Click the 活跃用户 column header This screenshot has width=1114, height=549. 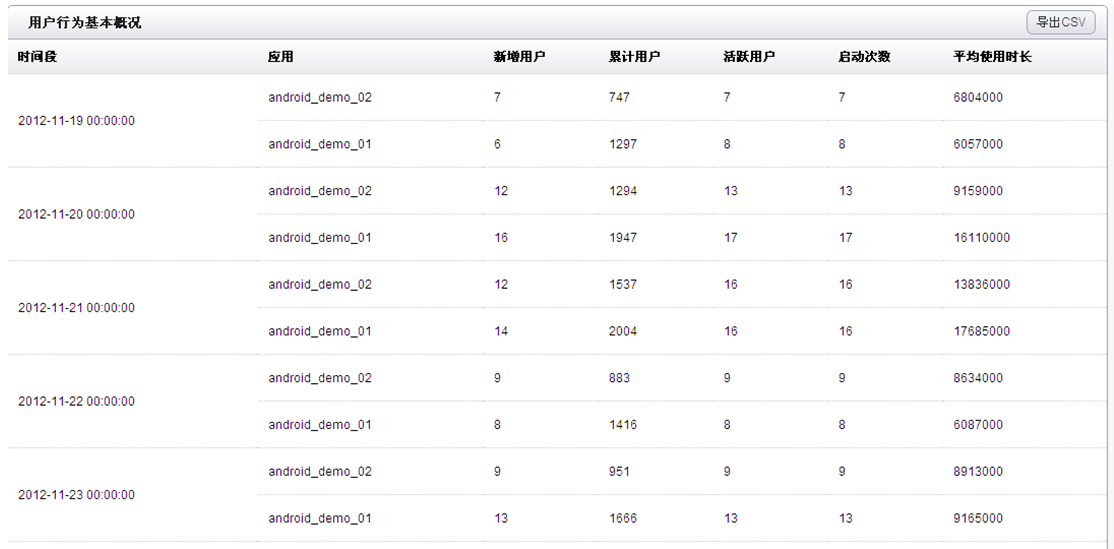750,57
